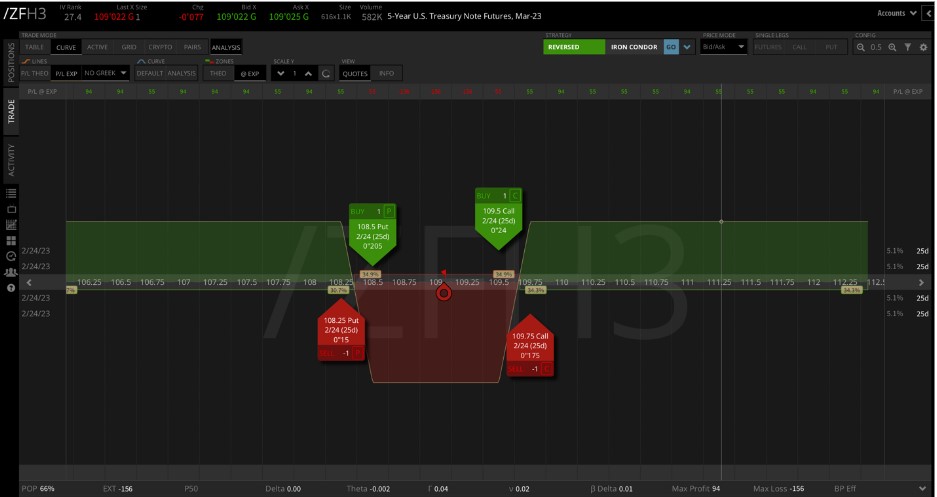Click the FUTURES single leg button

(768, 47)
